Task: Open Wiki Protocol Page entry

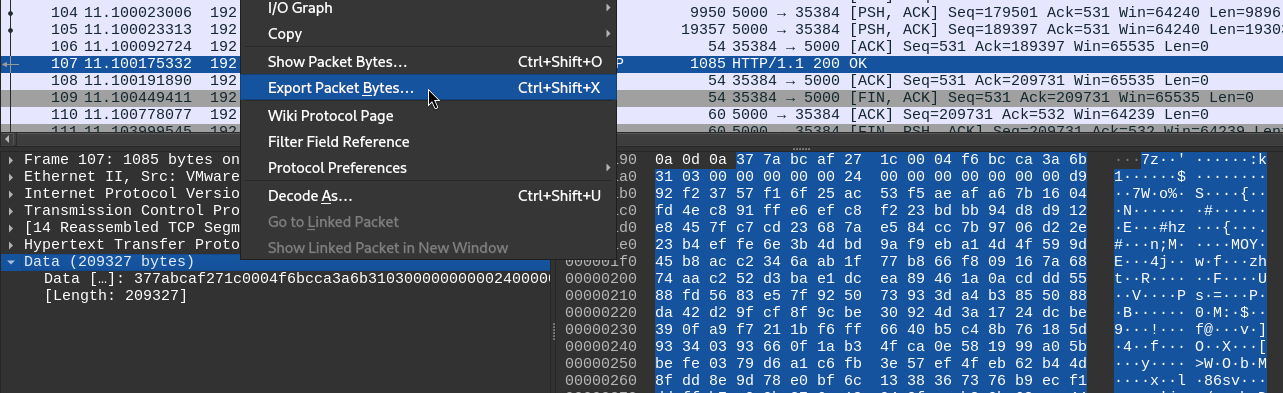Action: (428, 116)
